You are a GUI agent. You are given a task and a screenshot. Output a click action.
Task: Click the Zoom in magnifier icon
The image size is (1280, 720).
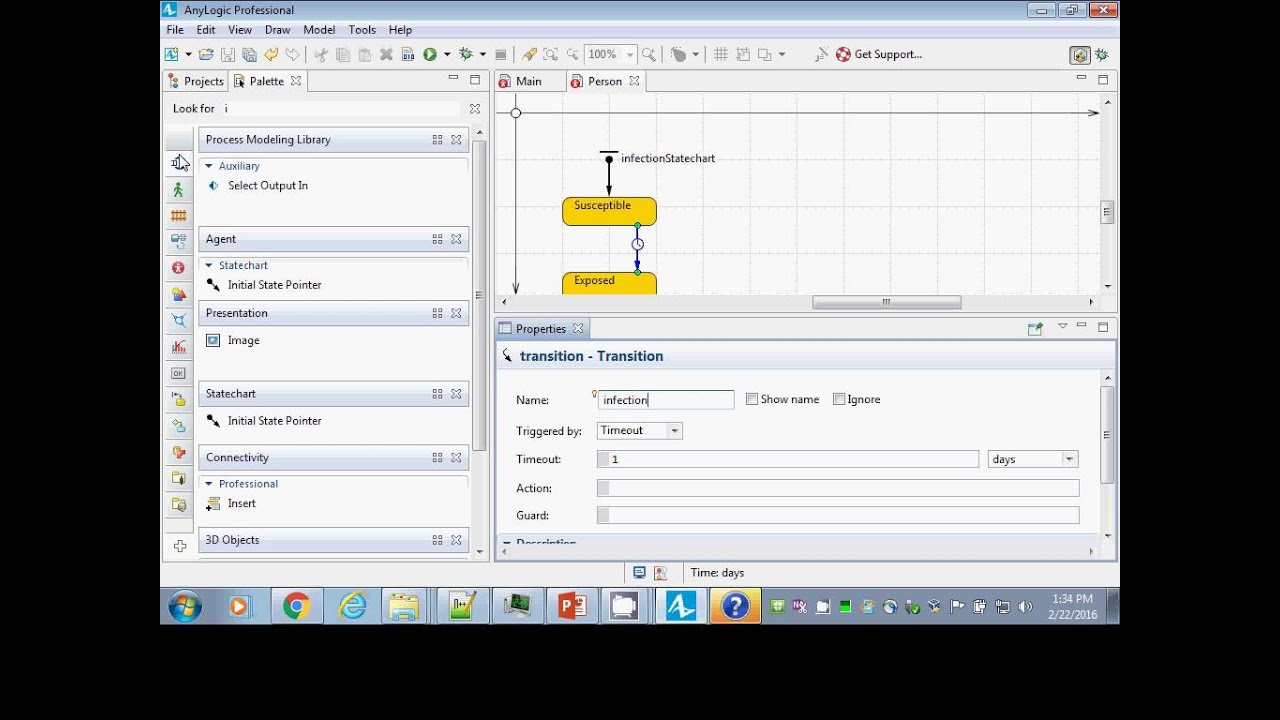click(648, 54)
